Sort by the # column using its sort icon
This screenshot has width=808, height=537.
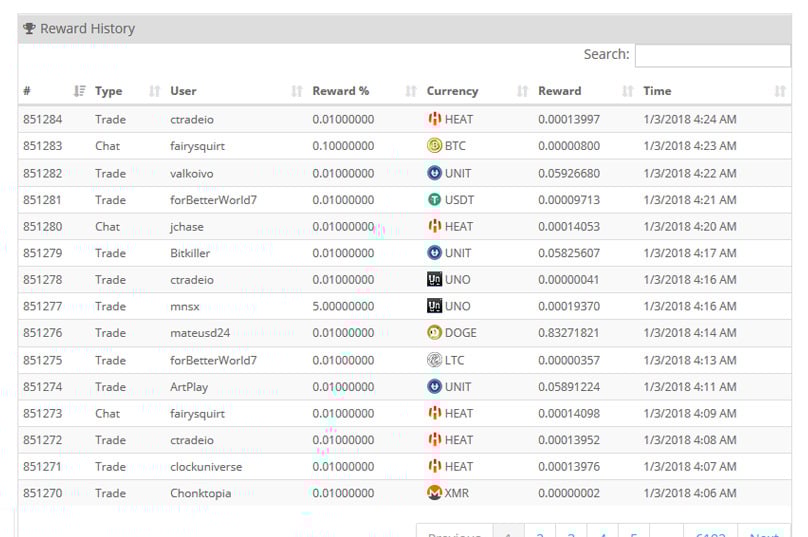[x=79, y=91]
